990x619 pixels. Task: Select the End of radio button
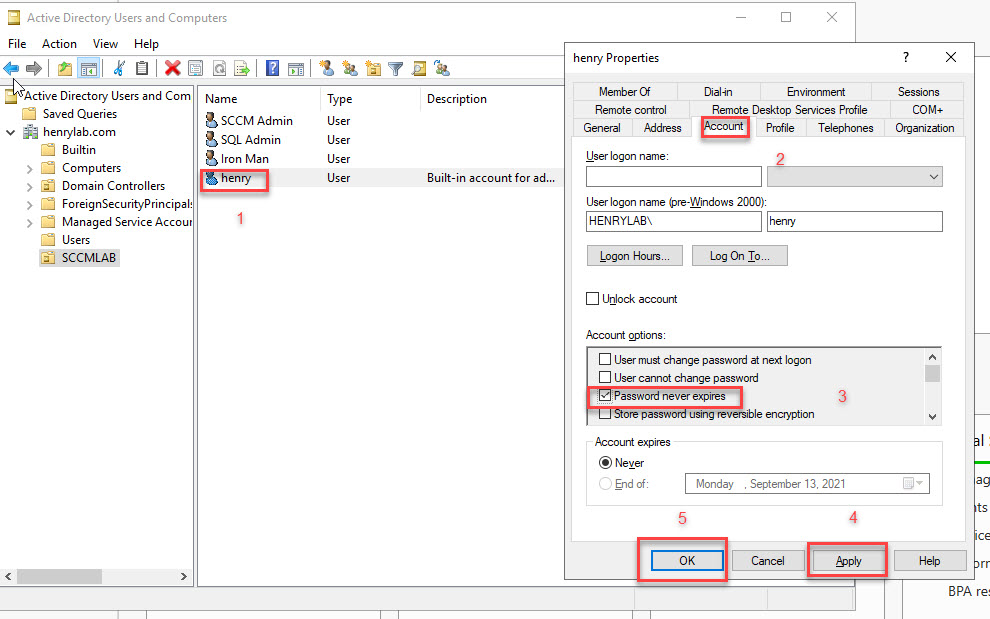click(x=605, y=483)
